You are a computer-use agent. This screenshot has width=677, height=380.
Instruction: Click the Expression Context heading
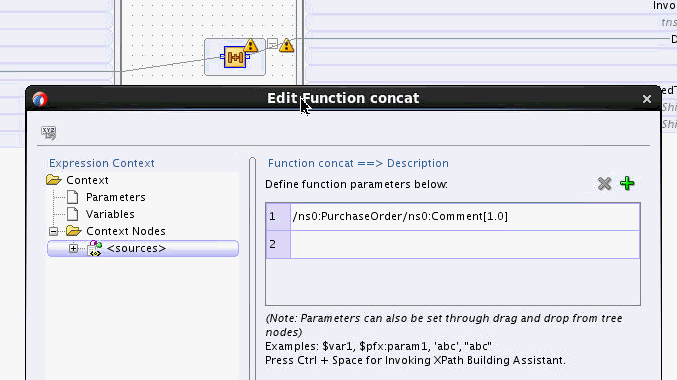click(x=101, y=163)
